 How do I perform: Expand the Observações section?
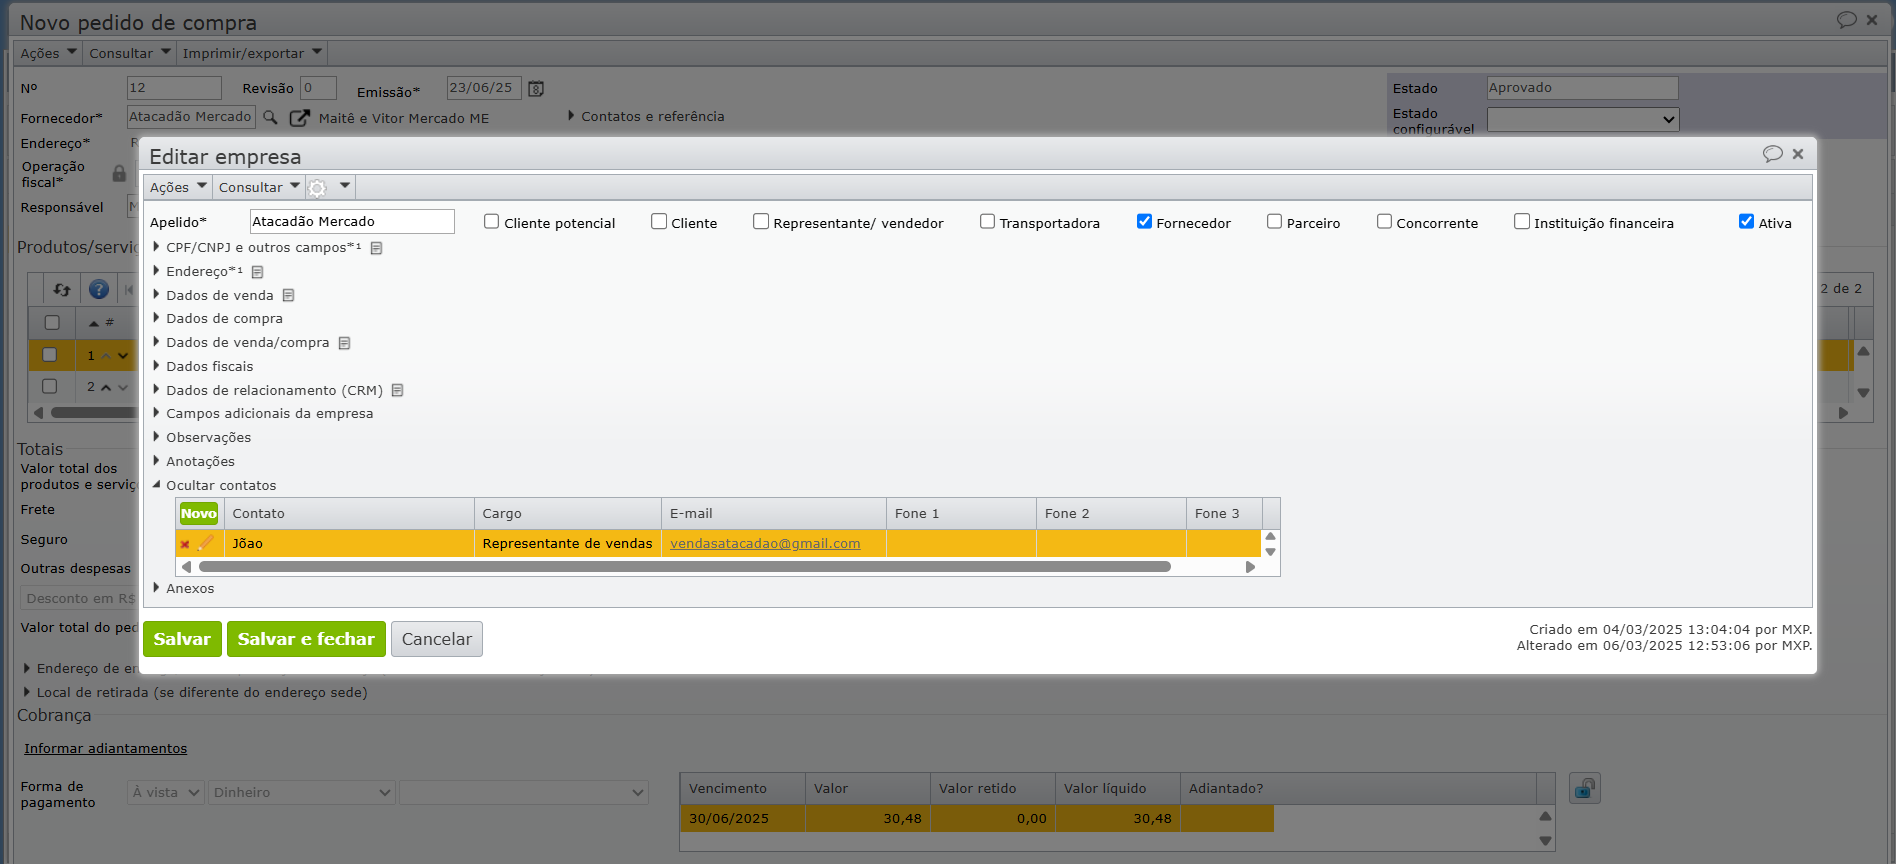[x=202, y=438]
